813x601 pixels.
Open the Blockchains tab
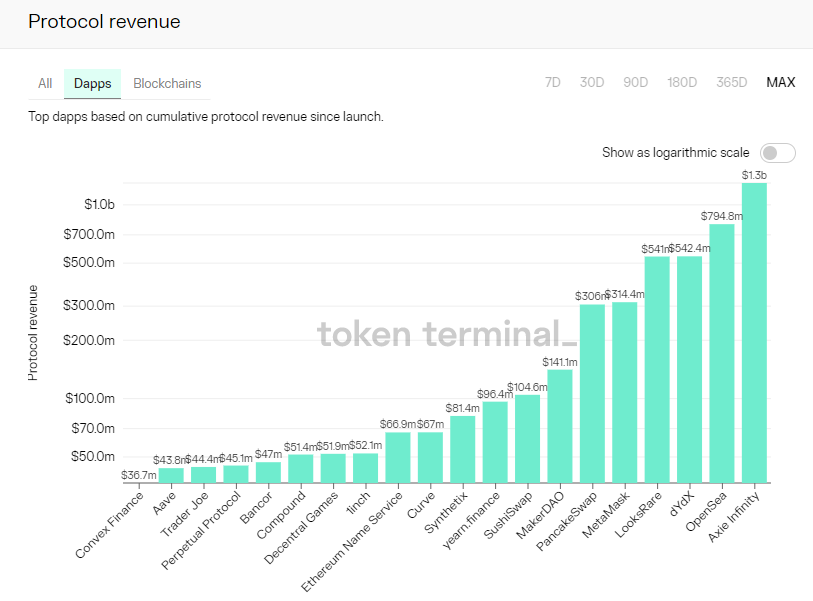pyautogui.click(x=167, y=83)
